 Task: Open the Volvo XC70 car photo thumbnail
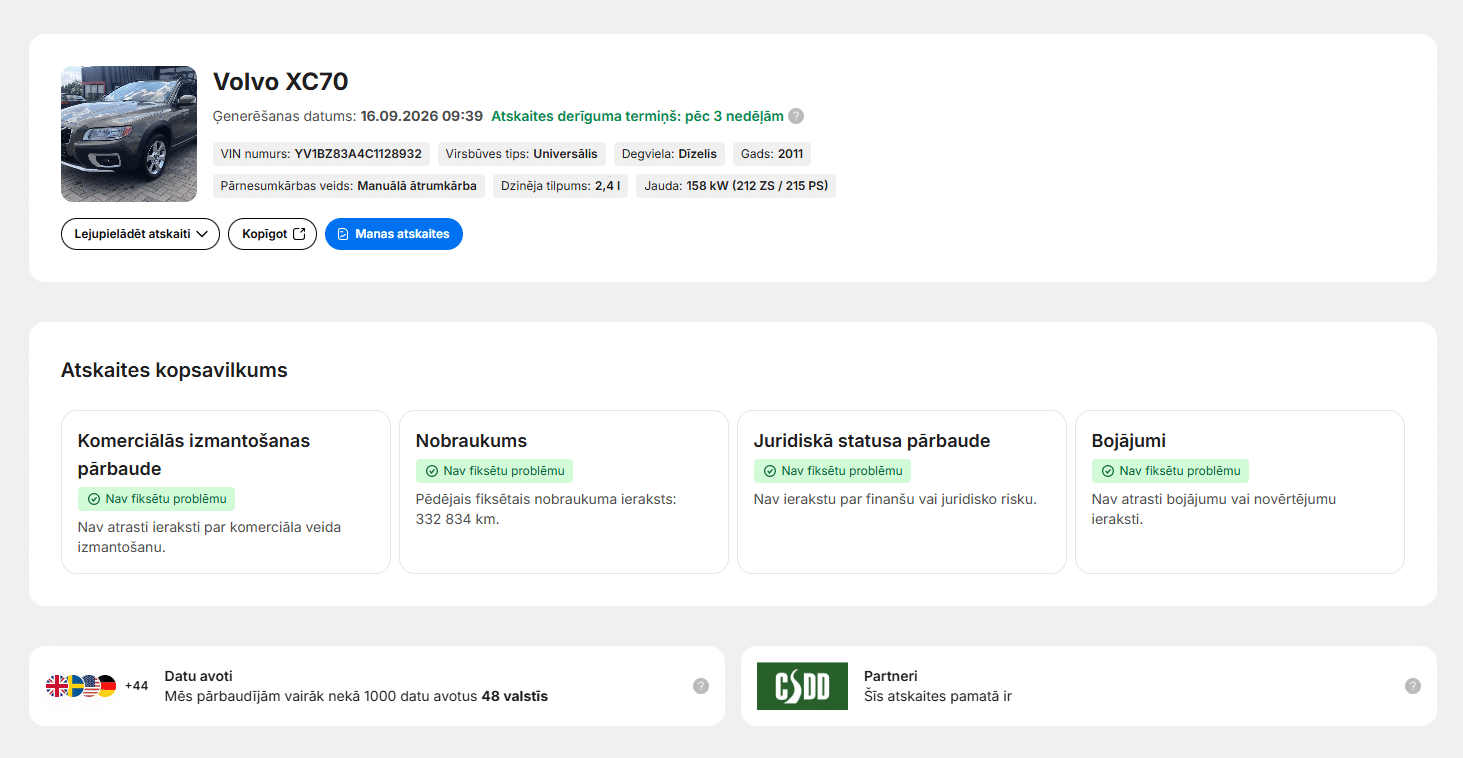[129, 134]
